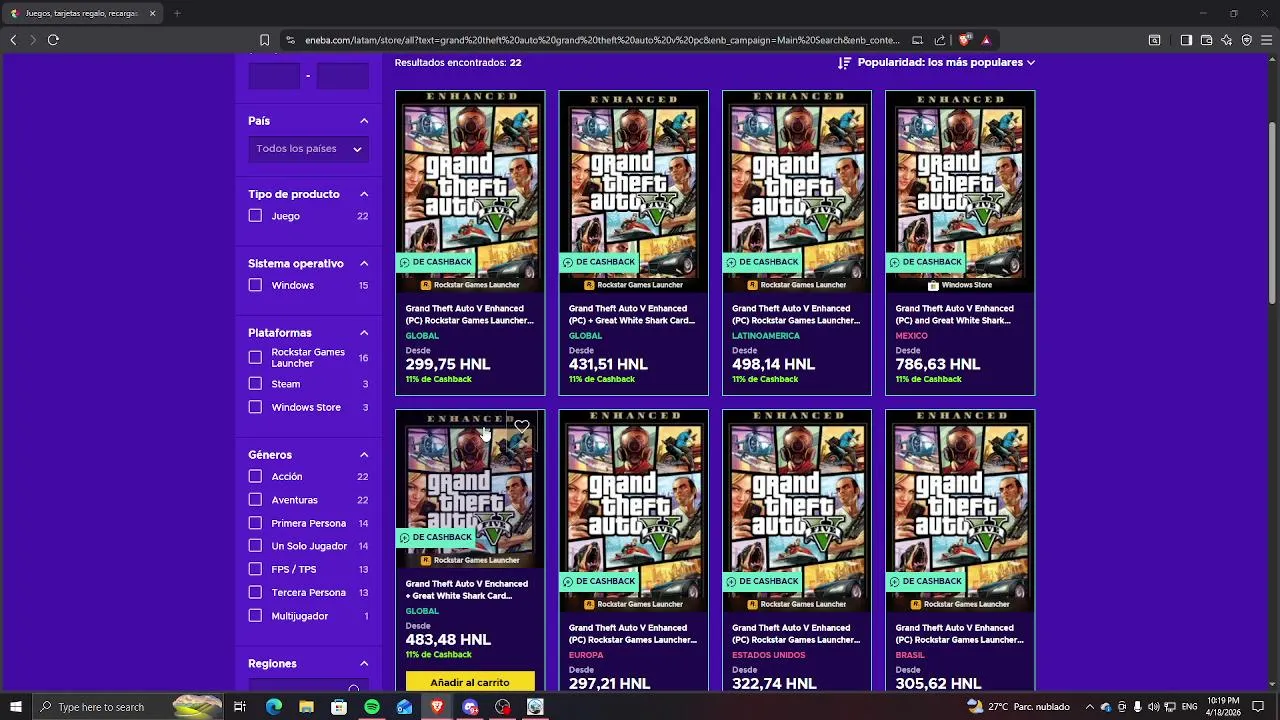Collapse the Sistema operativo section
The width and height of the screenshot is (1280, 720).
[364, 264]
